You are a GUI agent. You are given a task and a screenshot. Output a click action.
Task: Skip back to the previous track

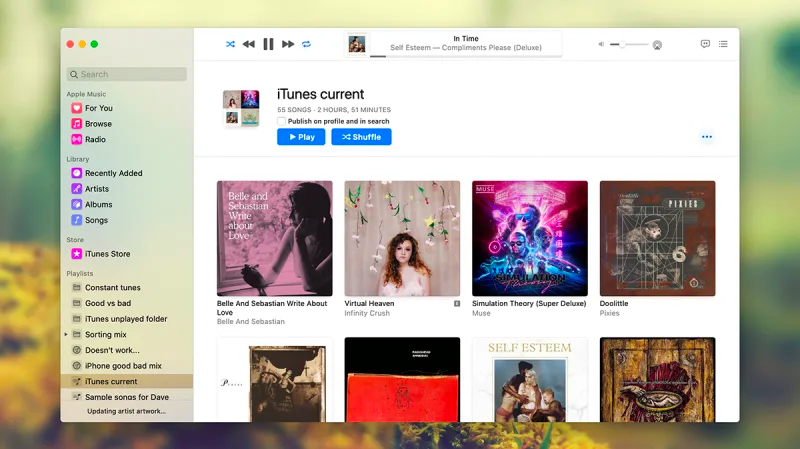pos(248,44)
